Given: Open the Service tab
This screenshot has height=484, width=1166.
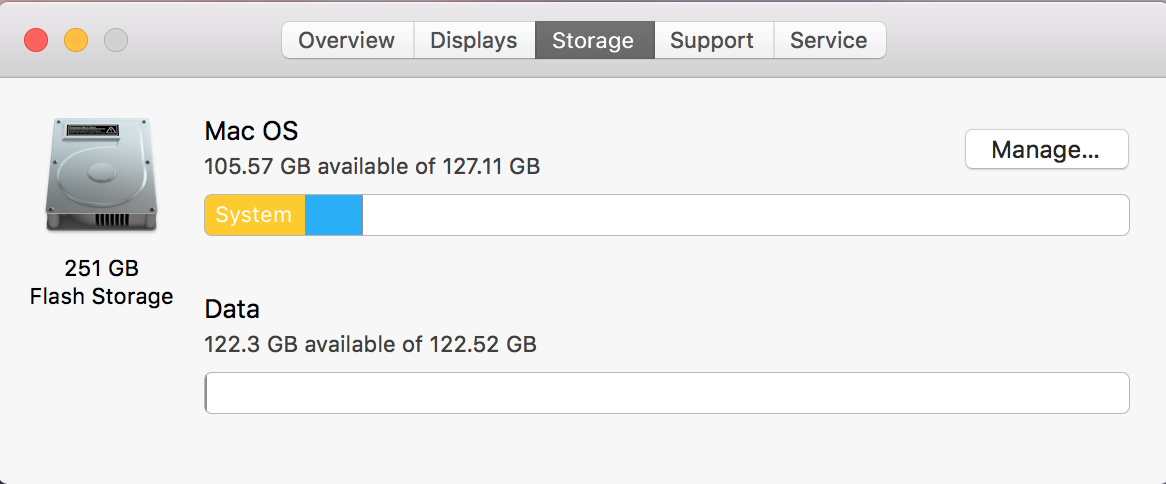Looking at the screenshot, I should pos(828,41).
